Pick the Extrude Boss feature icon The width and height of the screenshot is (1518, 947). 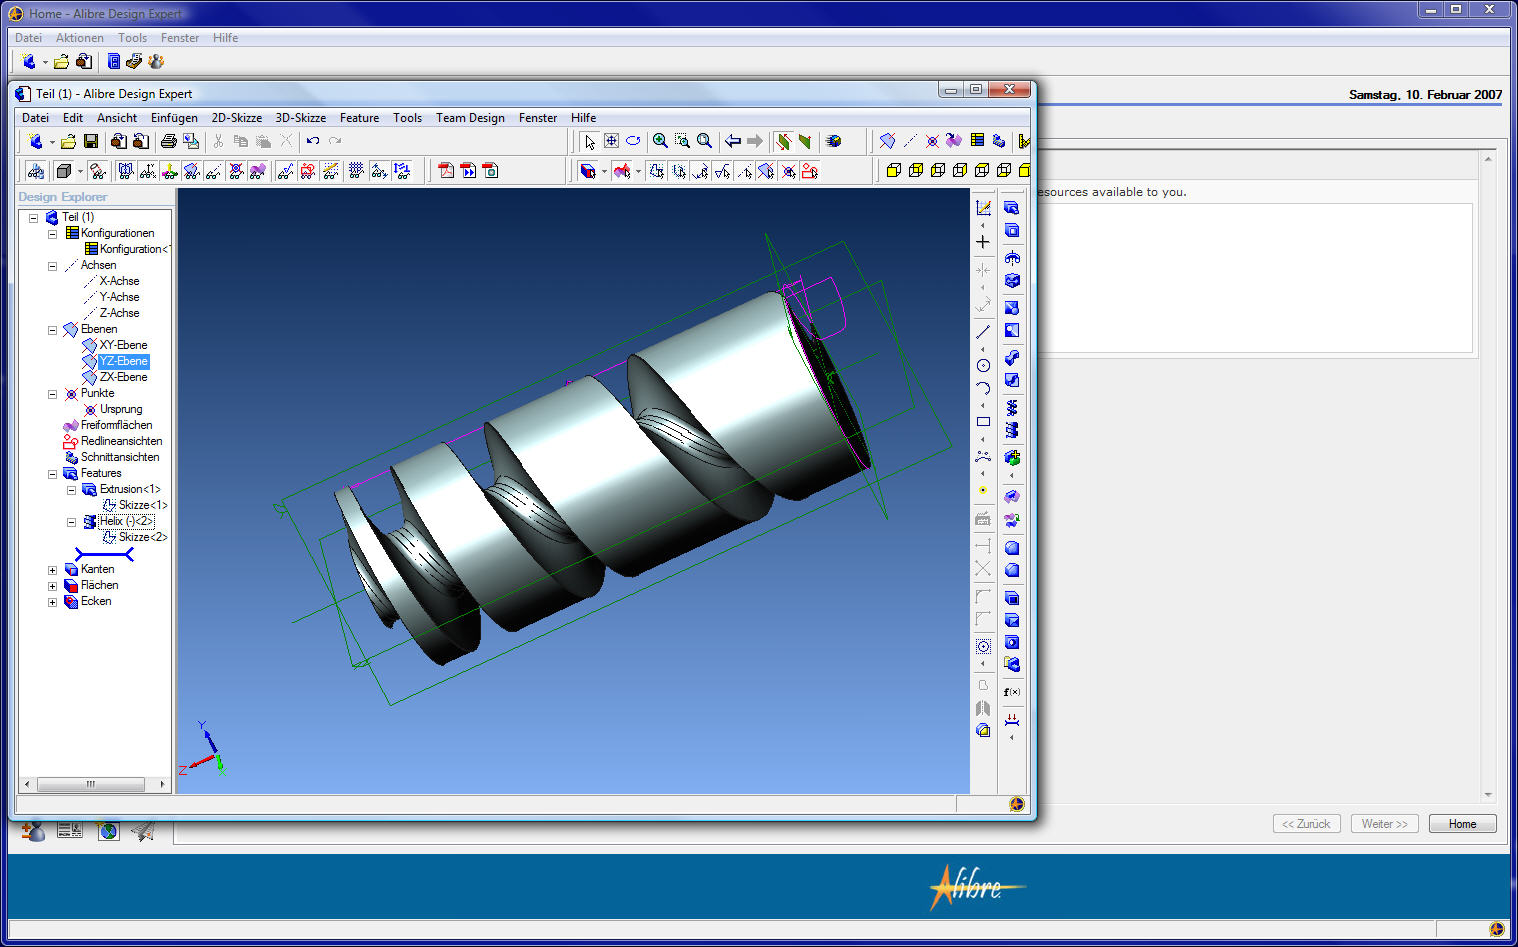pos(1012,208)
